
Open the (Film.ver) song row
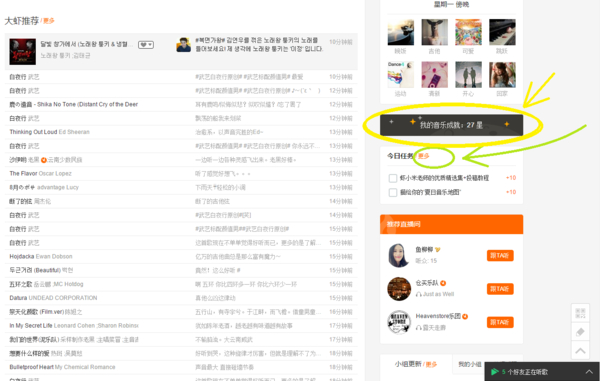coord(46,312)
